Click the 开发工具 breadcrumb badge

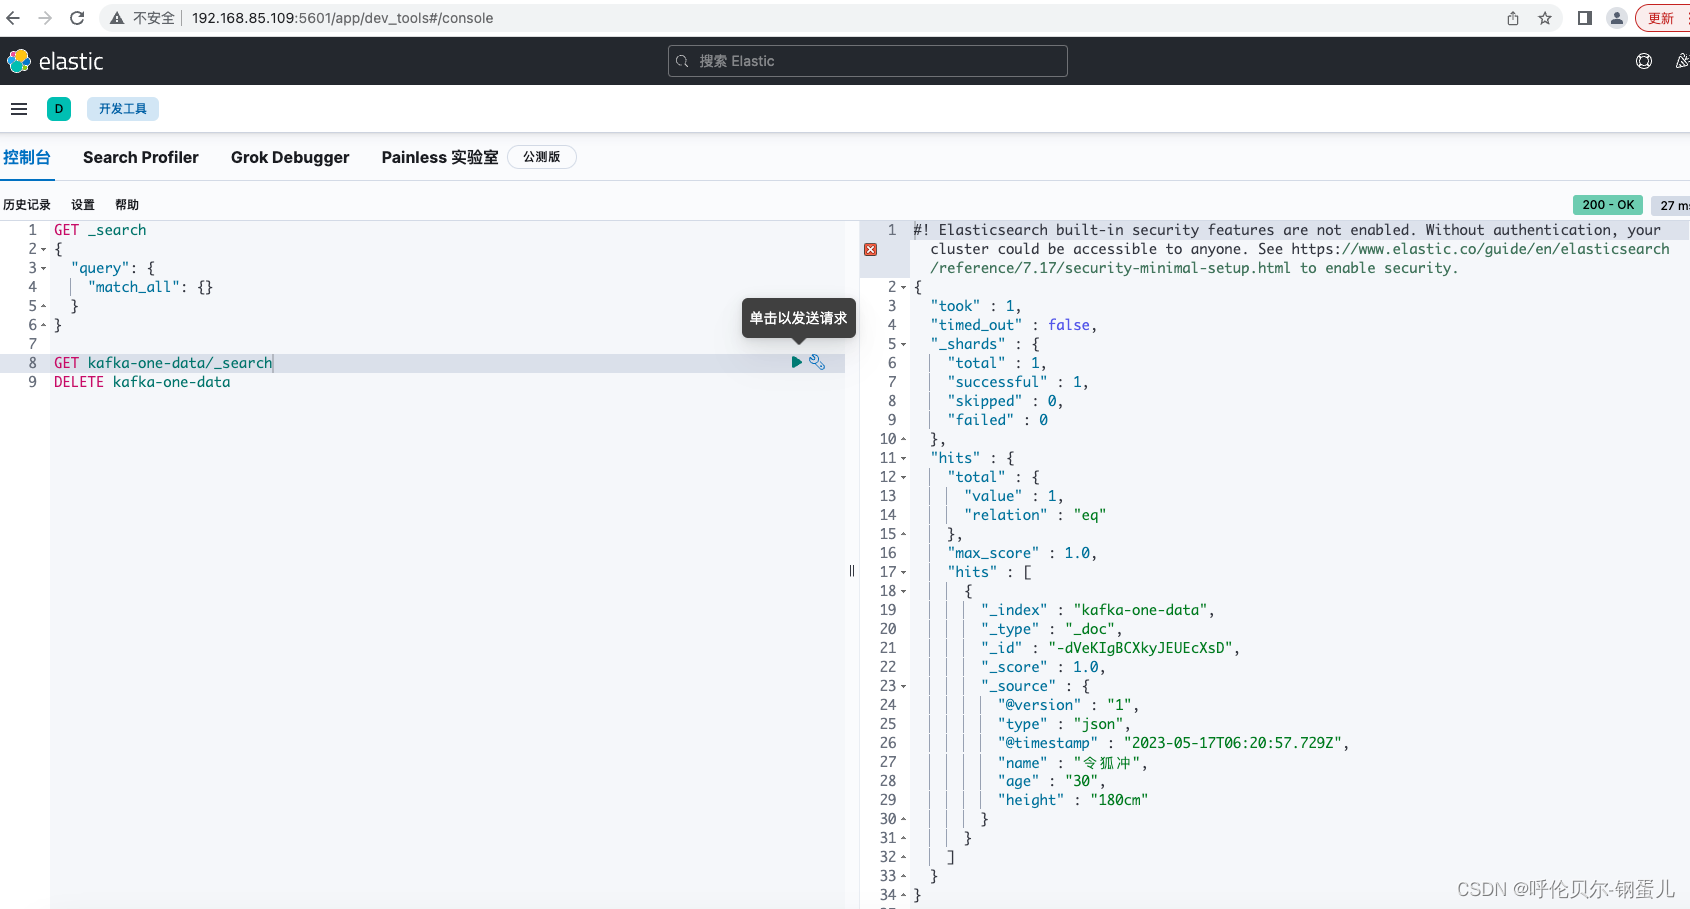click(123, 109)
